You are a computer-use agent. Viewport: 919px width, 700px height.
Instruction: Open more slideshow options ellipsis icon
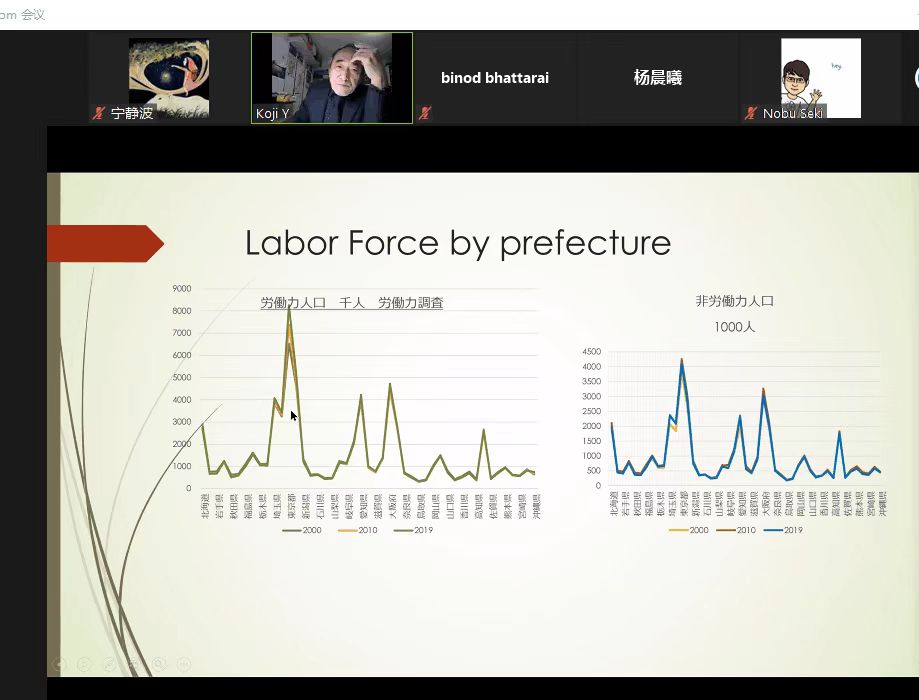185,664
